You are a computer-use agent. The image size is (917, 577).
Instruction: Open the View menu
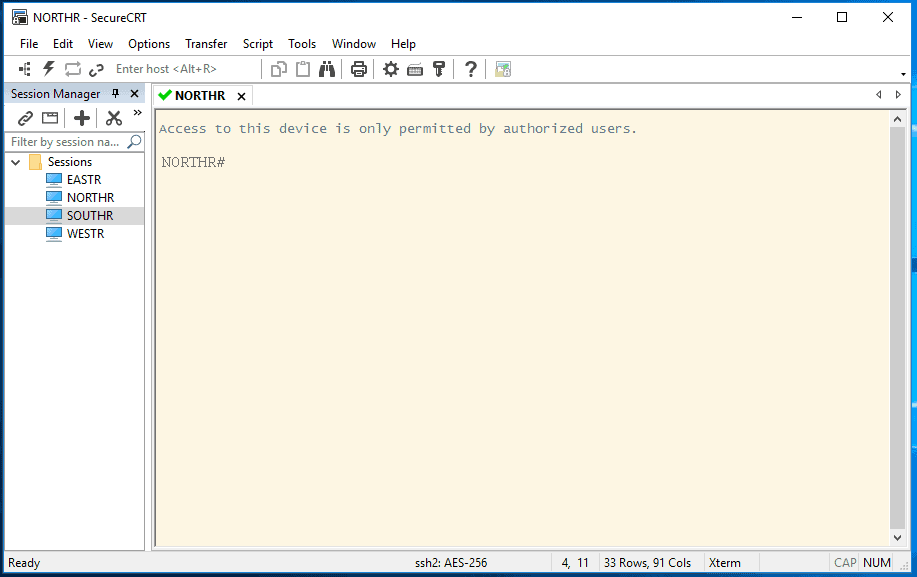(100, 44)
